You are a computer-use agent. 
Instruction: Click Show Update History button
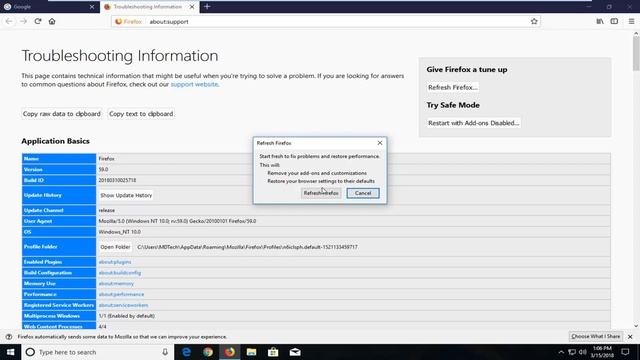click(x=126, y=195)
